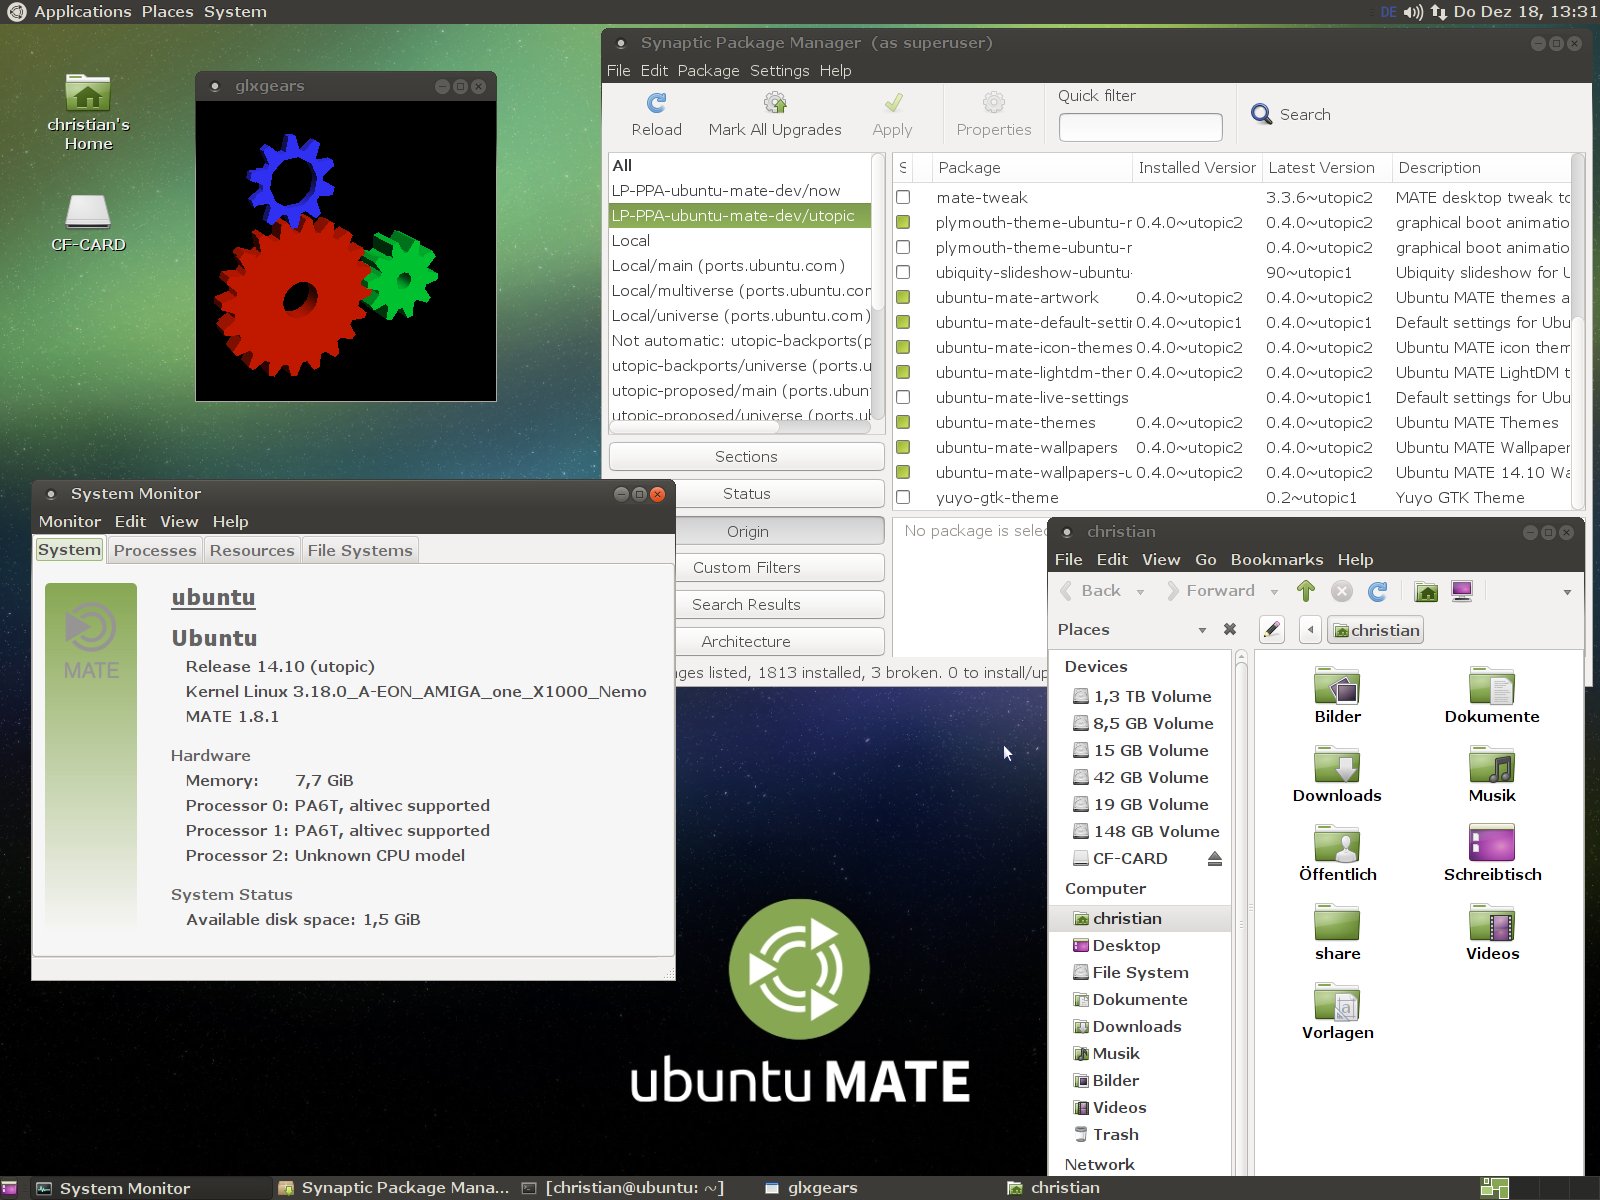Open the home folder toolbar icon
This screenshot has height=1200, width=1600.
pos(1426,591)
